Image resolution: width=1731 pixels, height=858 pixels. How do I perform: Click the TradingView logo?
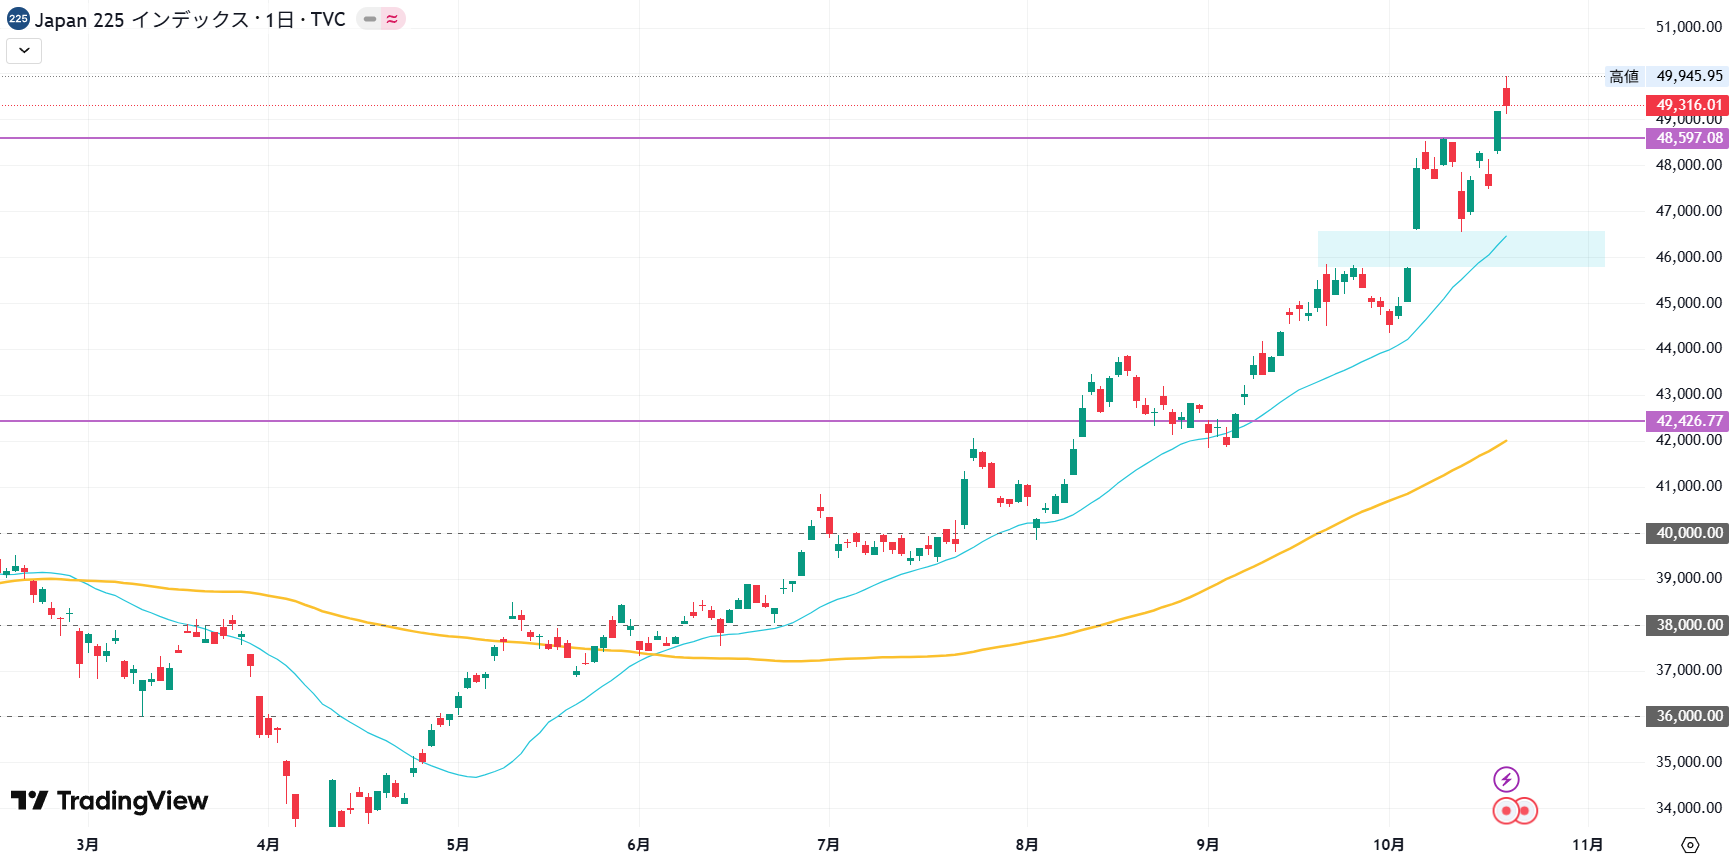(110, 801)
